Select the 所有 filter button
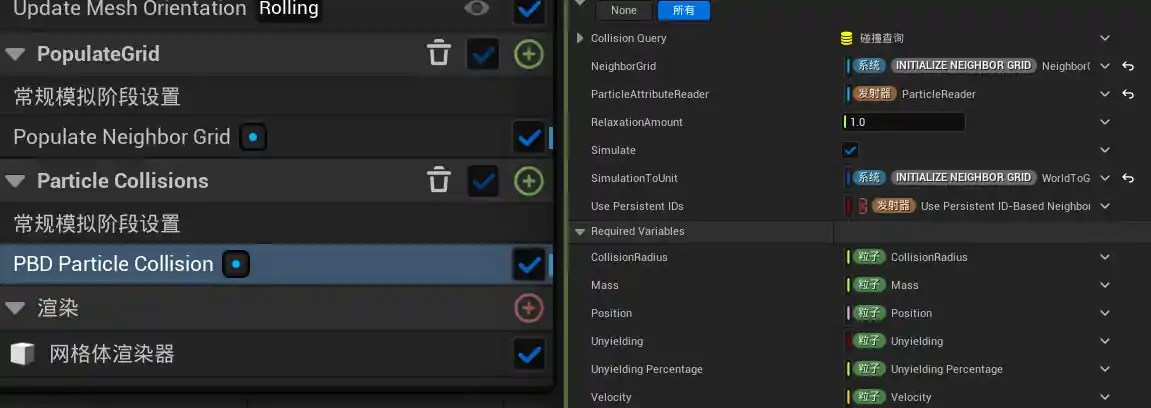1151x408 pixels. (684, 10)
